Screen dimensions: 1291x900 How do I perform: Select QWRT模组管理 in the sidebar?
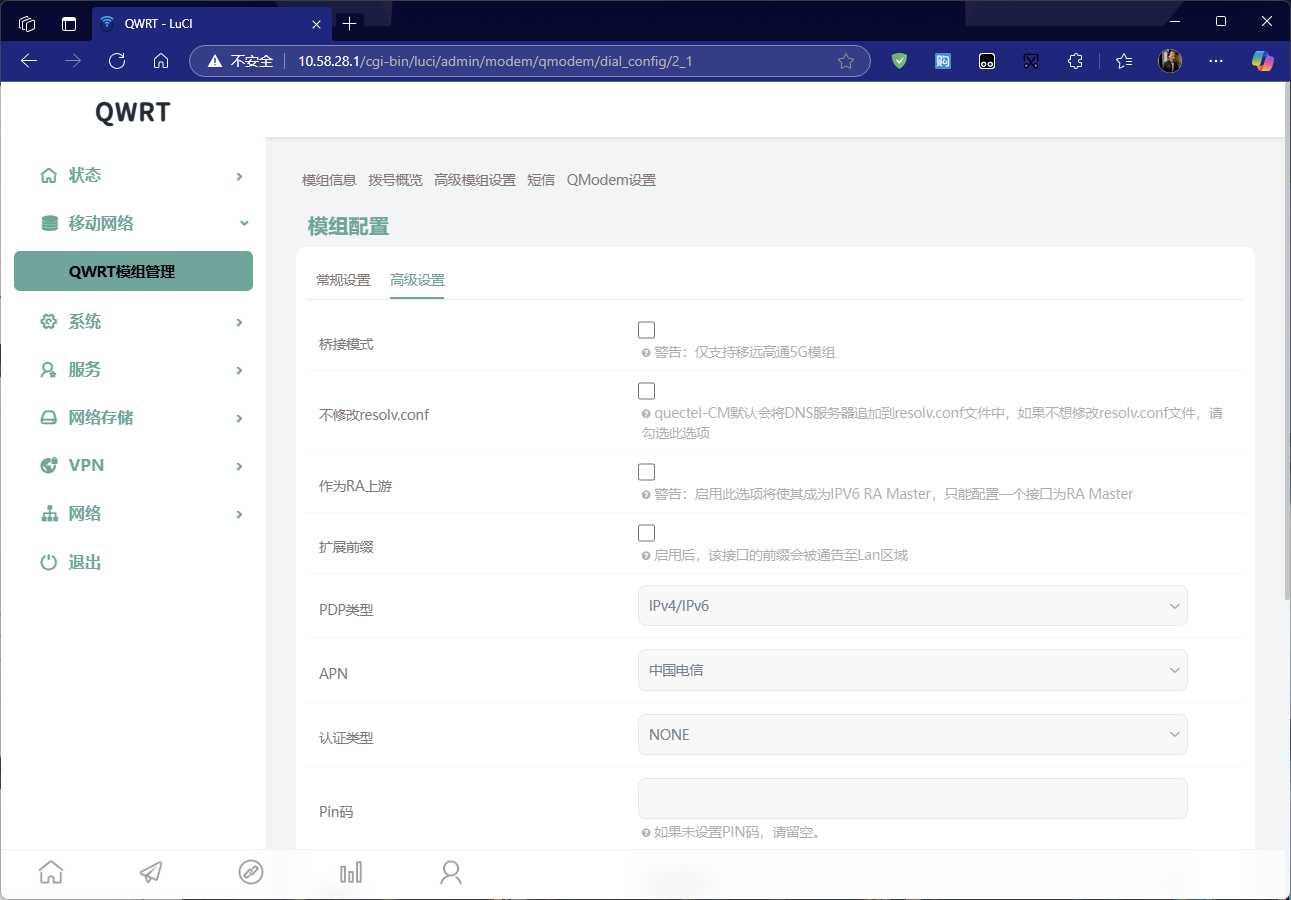pos(133,271)
